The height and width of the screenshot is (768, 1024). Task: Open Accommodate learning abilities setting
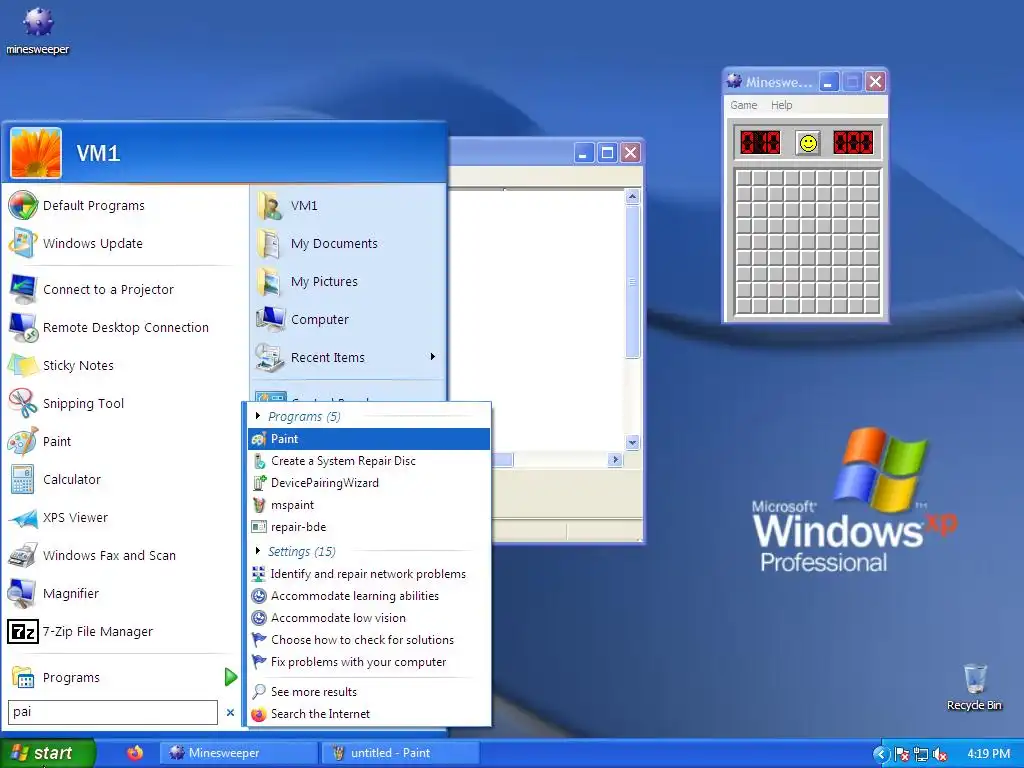(369, 596)
